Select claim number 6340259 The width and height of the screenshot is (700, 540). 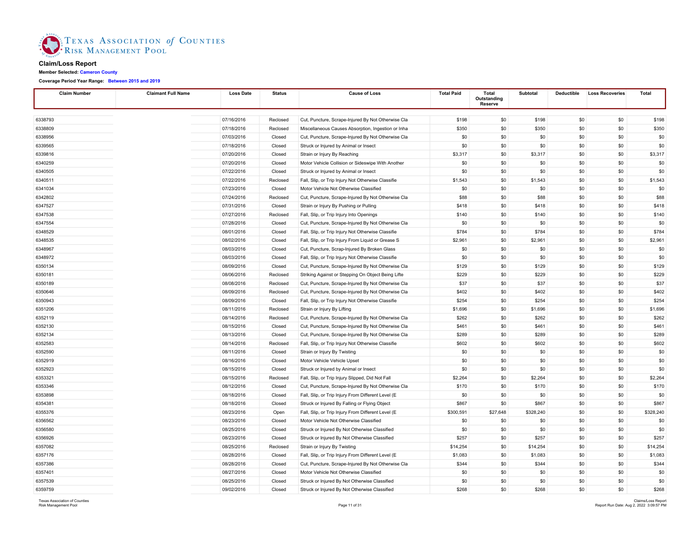(x=45, y=163)
